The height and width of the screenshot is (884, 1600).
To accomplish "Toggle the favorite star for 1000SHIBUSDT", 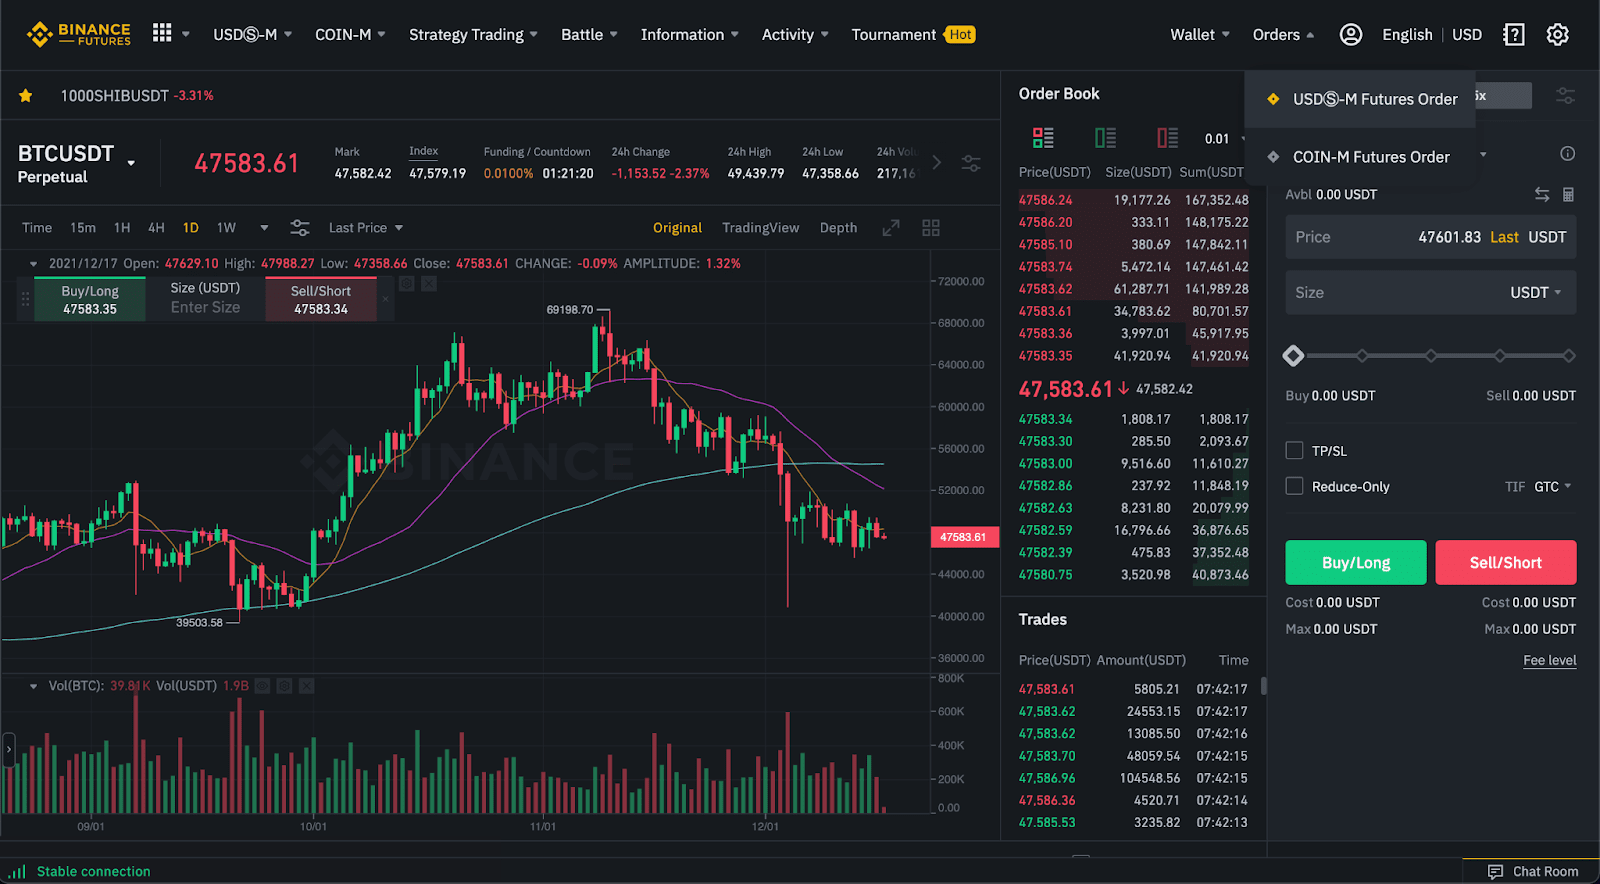I will click(26, 96).
